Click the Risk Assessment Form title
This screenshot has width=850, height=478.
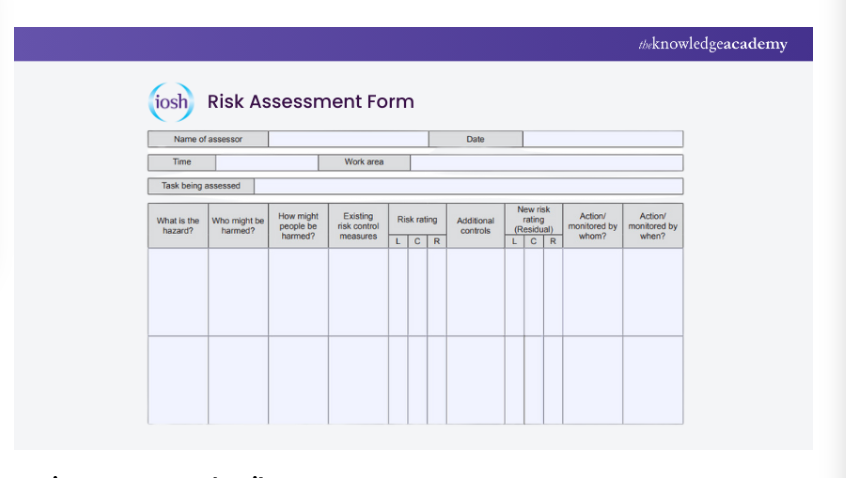tap(310, 102)
